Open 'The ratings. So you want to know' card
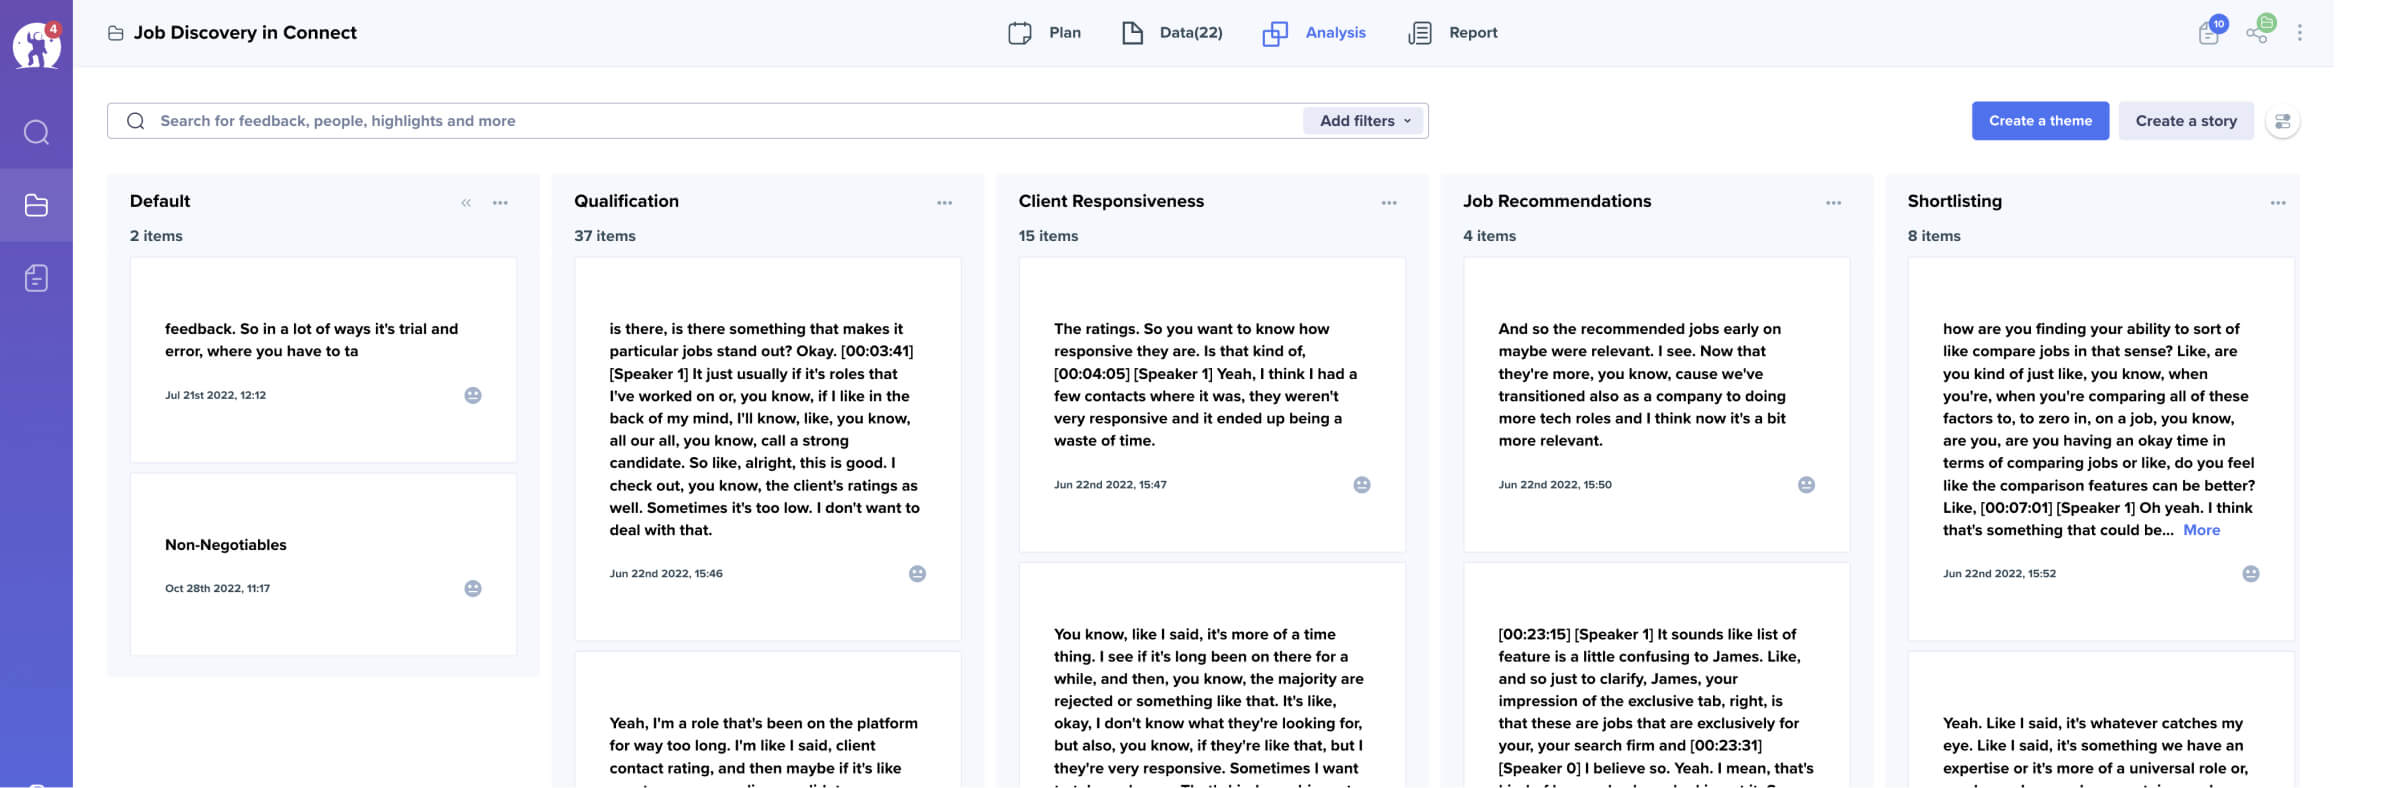 (x=1212, y=404)
